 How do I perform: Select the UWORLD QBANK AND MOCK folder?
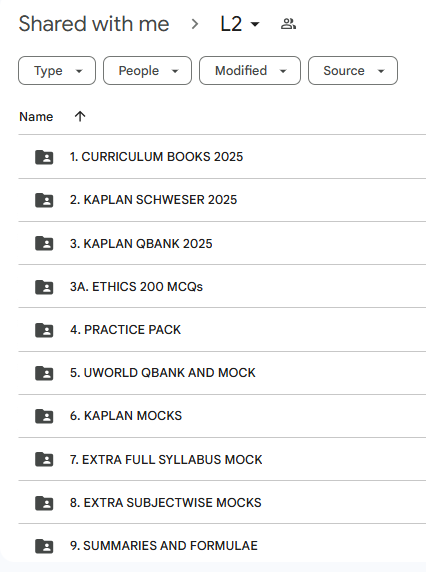(222, 373)
